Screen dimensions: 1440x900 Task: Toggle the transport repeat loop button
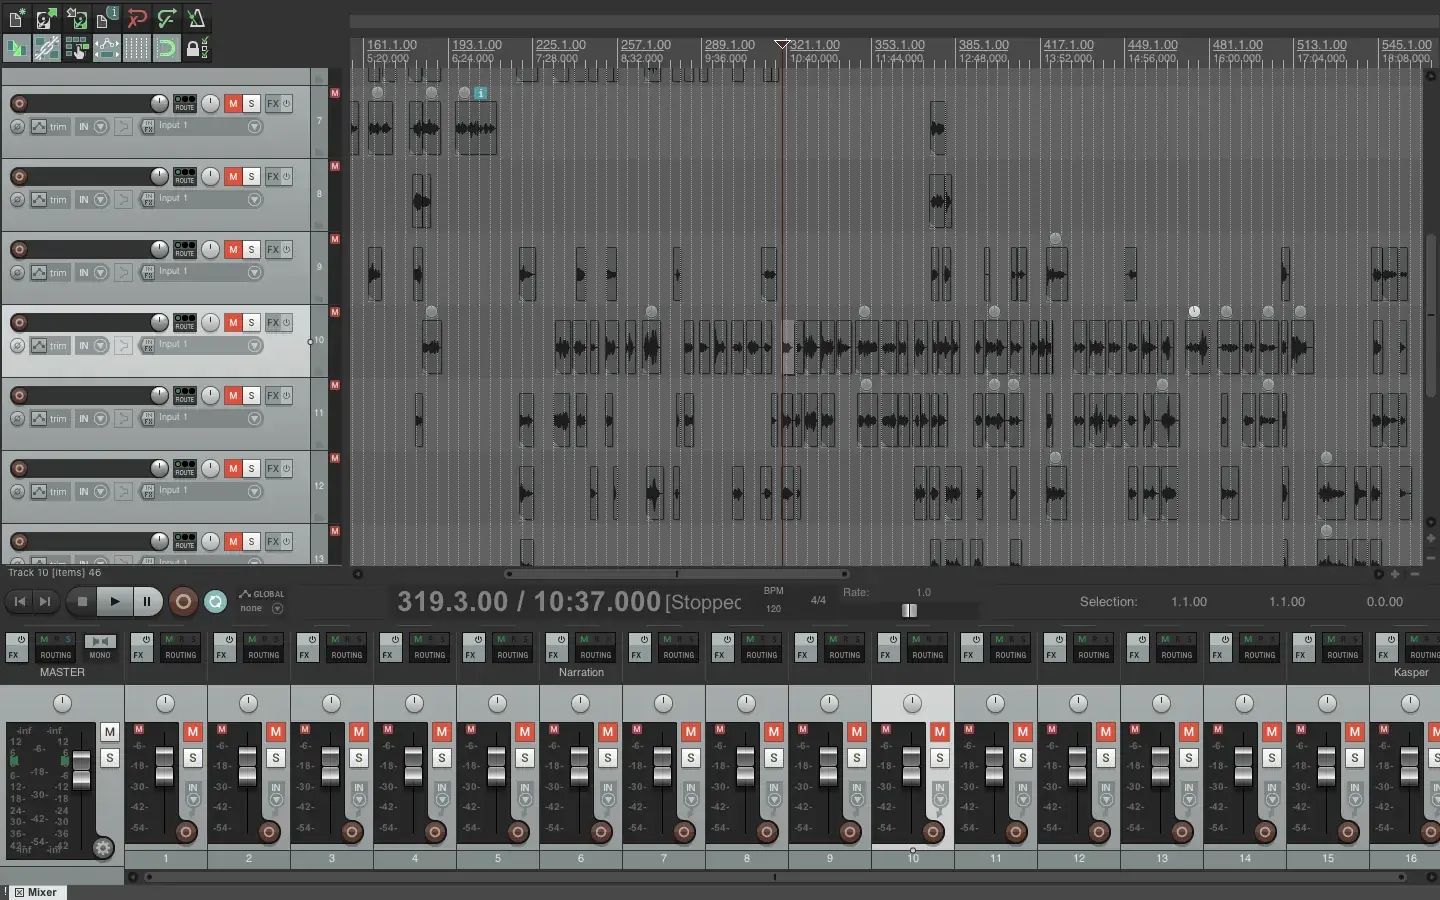point(215,601)
